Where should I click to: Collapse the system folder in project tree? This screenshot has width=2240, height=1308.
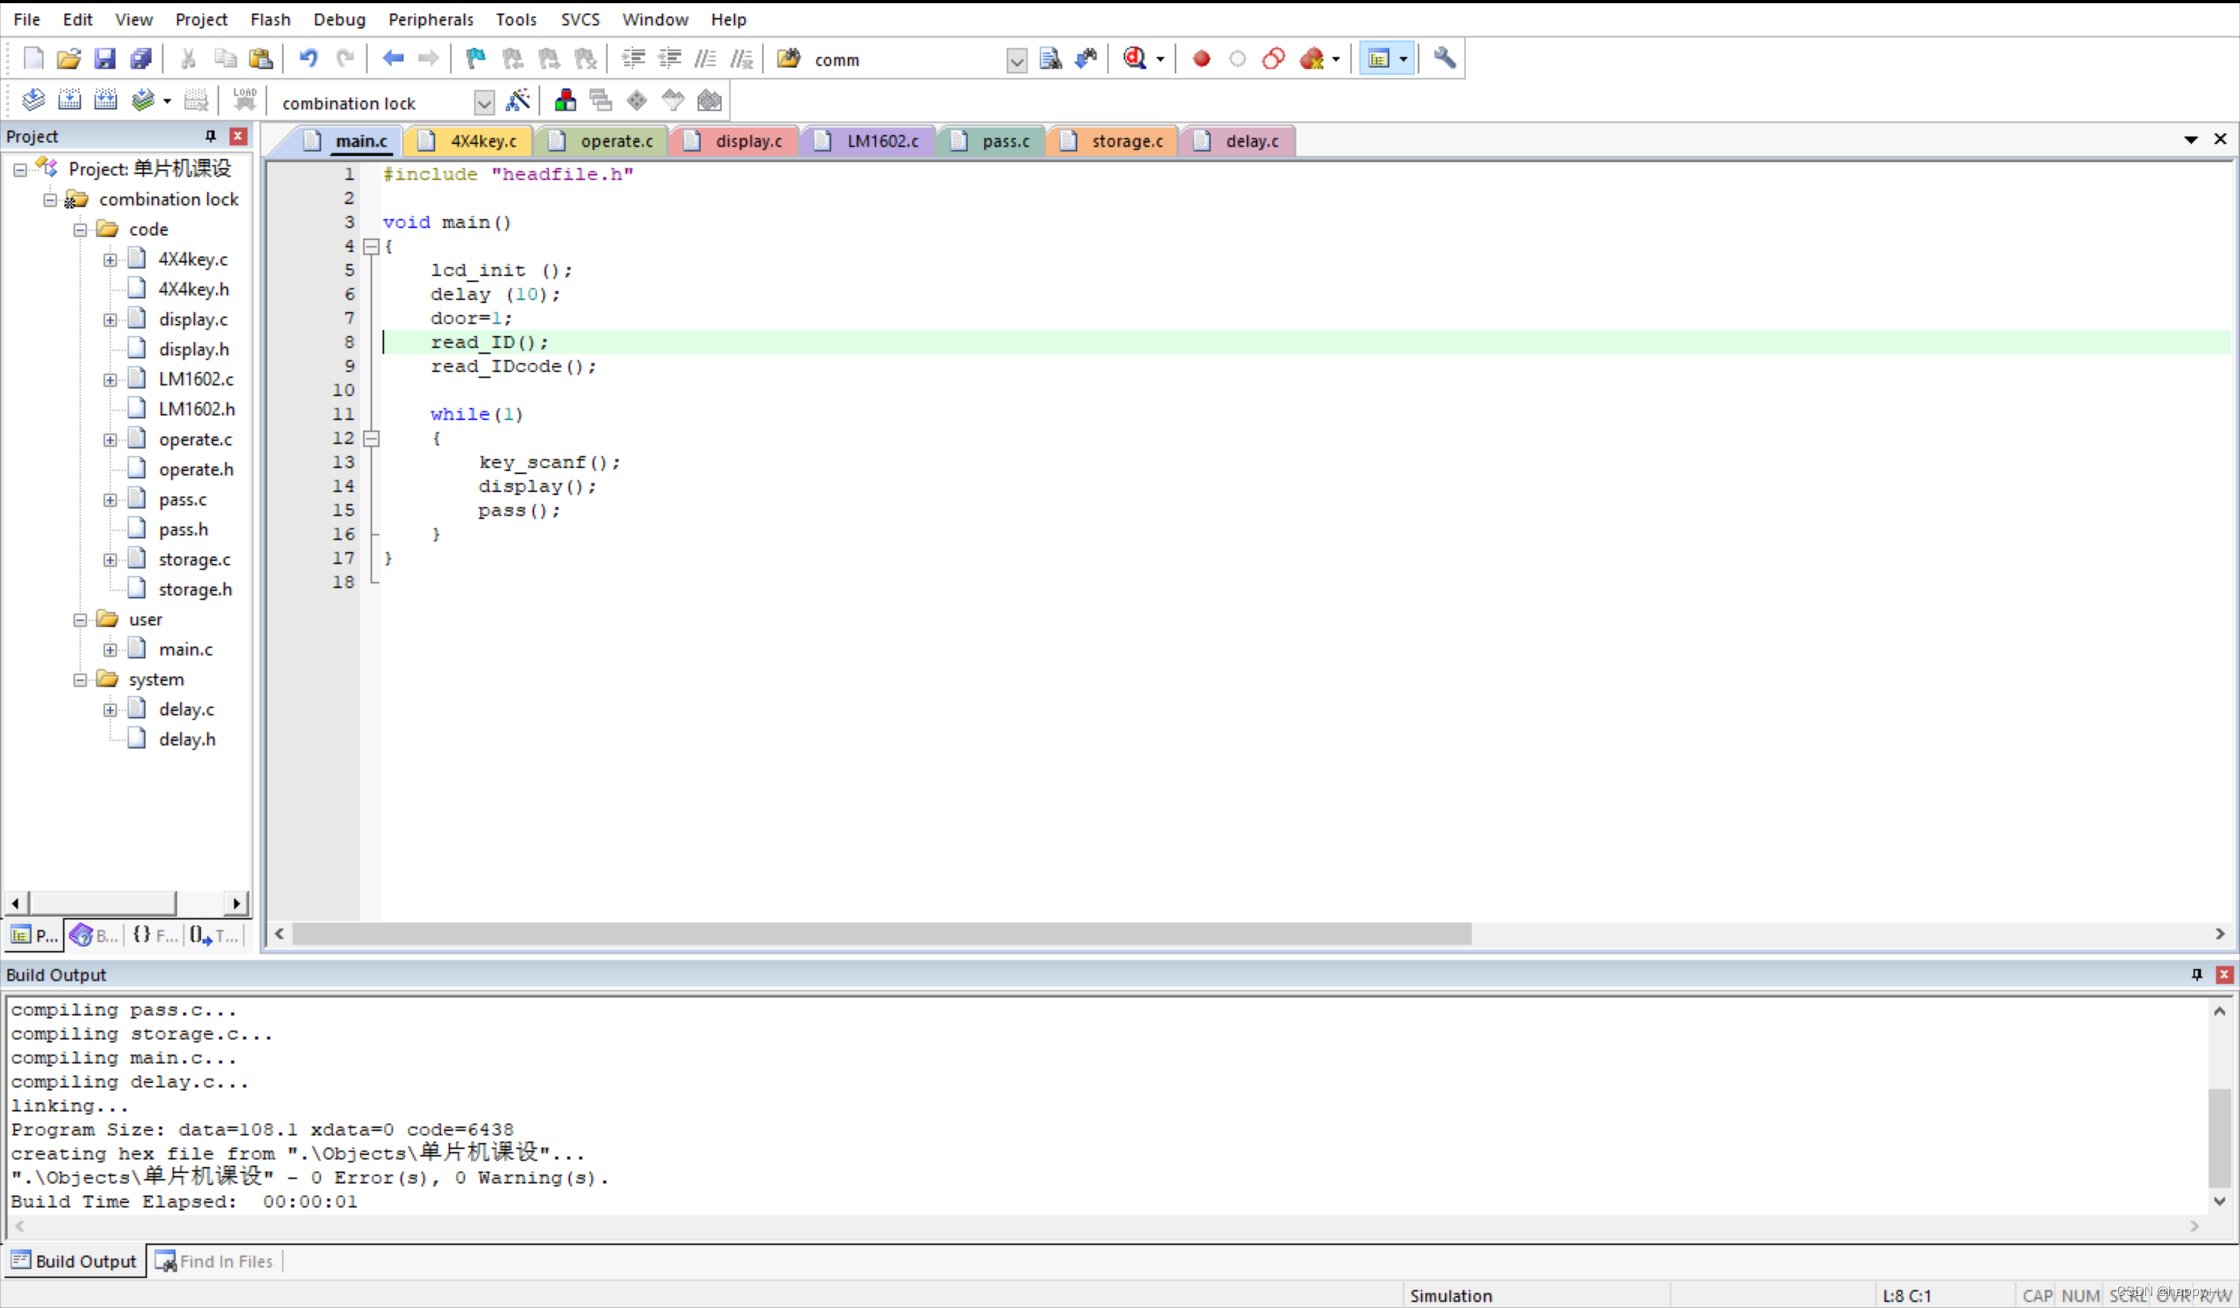[x=80, y=680]
